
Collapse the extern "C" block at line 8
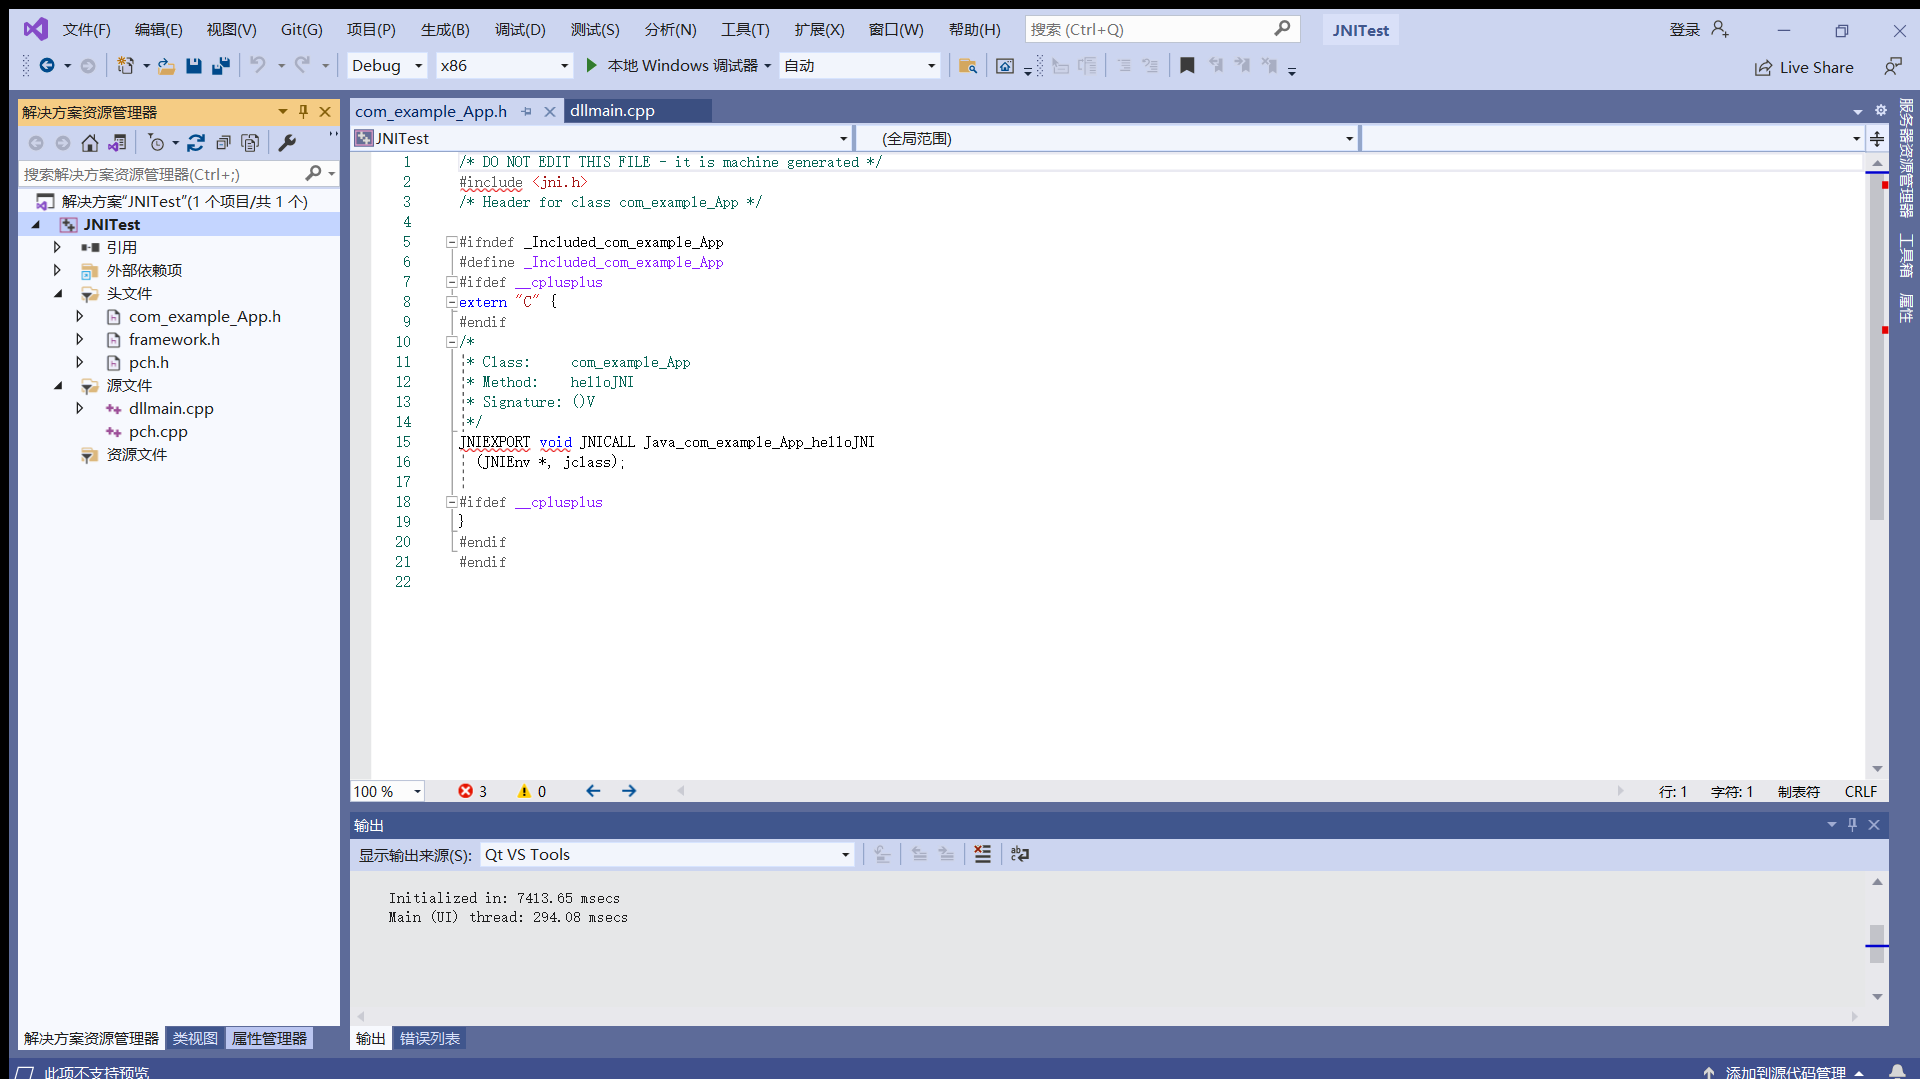451,302
